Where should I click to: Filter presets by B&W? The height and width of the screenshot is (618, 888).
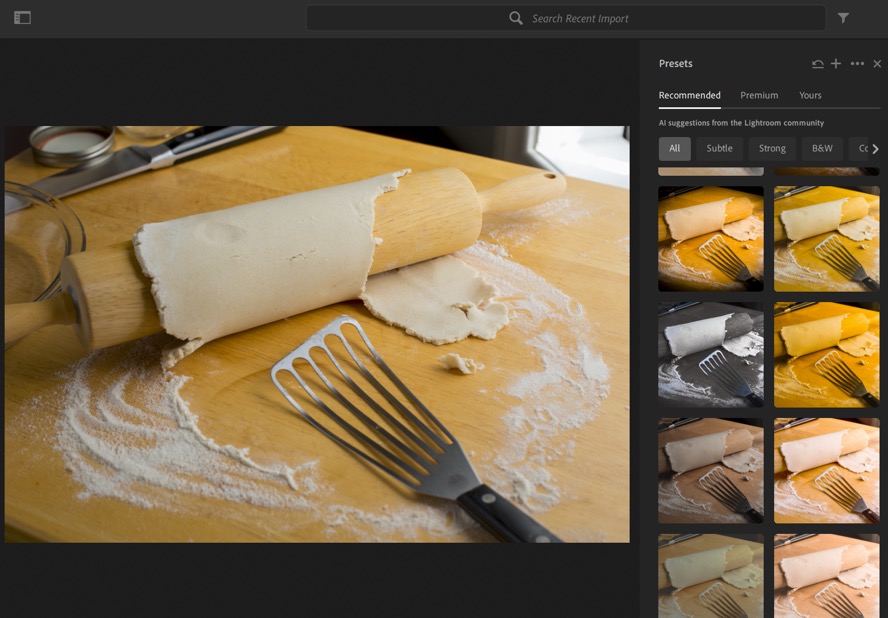[x=822, y=149]
